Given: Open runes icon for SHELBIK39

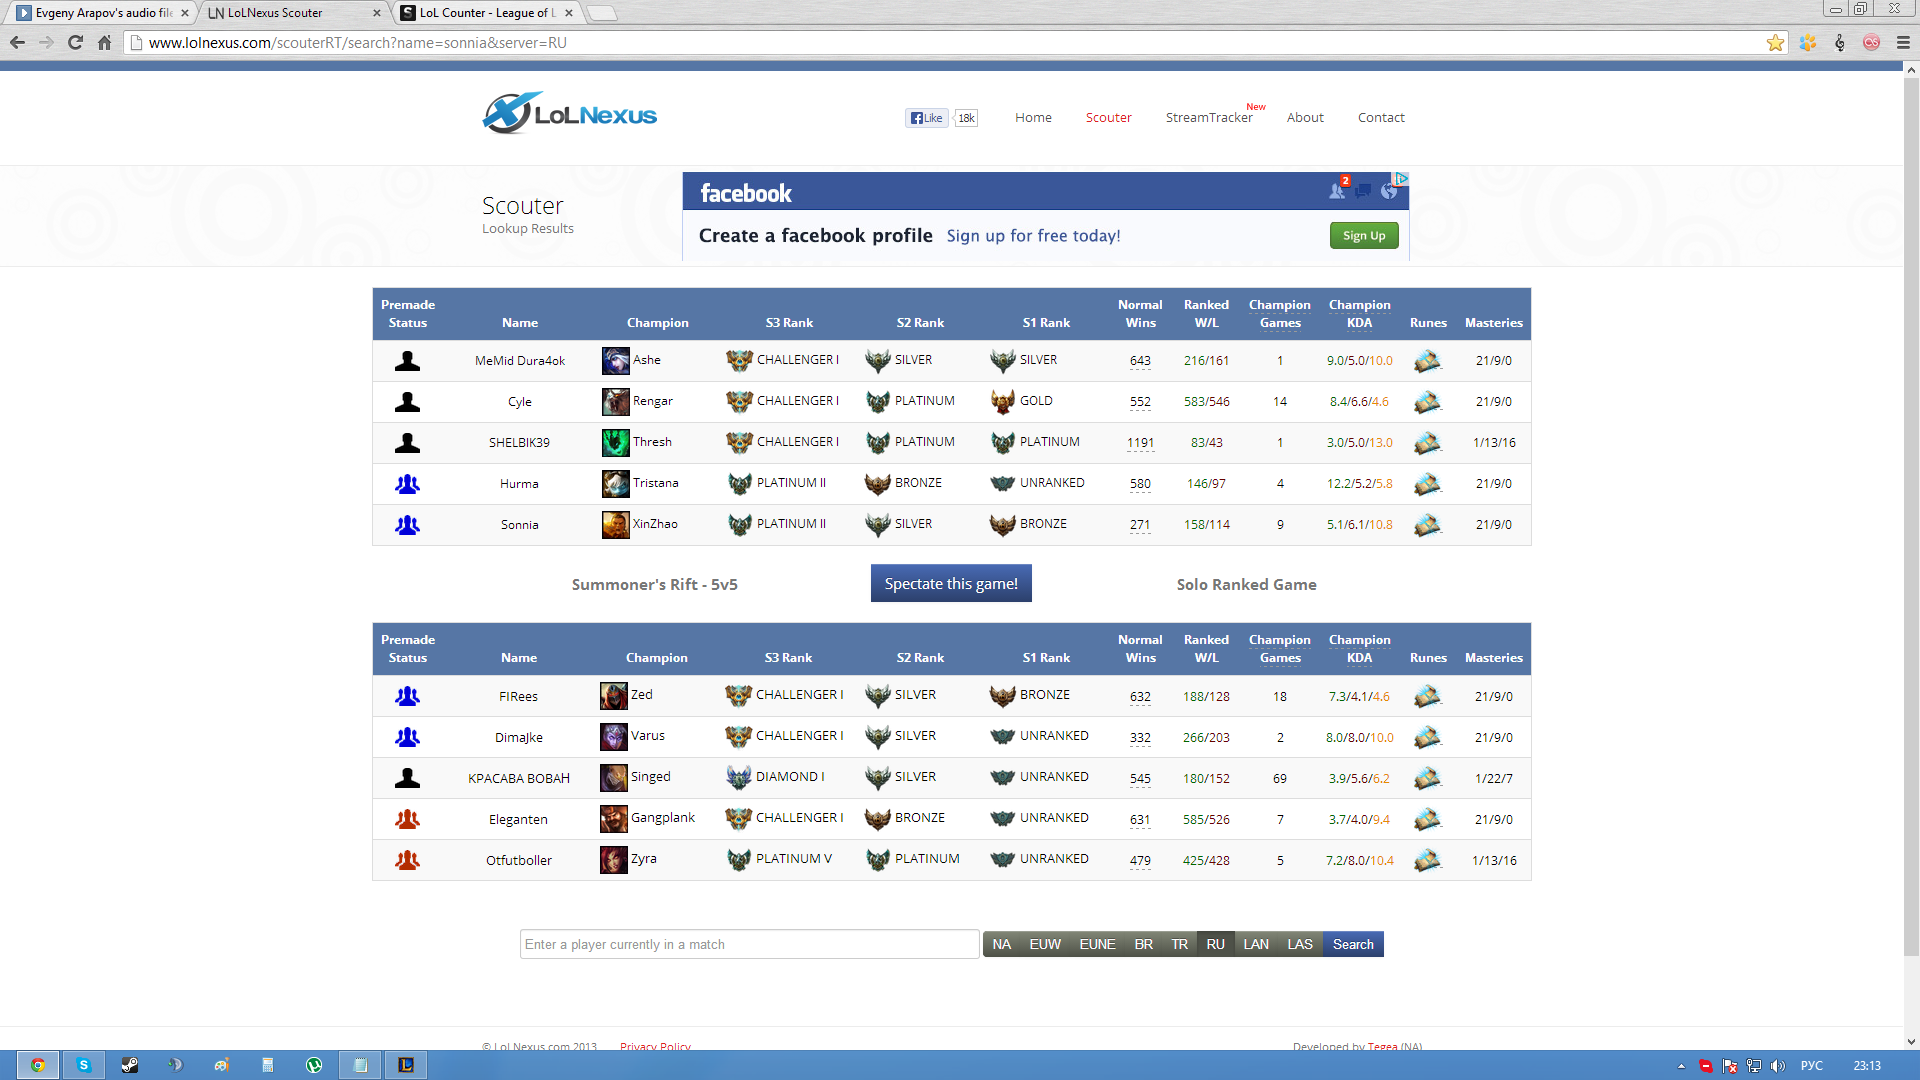Looking at the screenshot, I should (1427, 443).
